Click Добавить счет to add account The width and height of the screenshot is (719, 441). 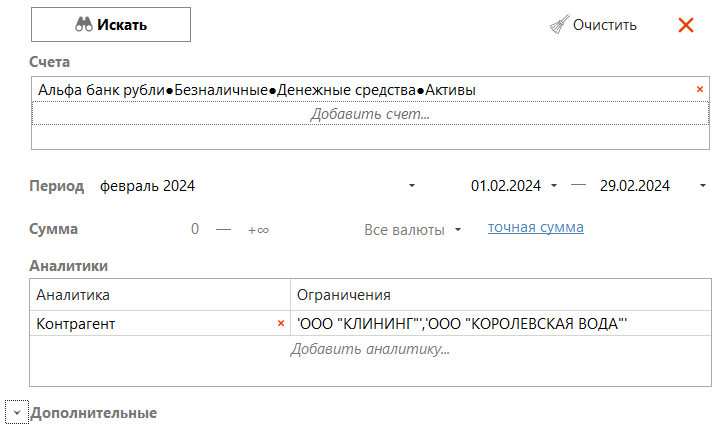point(369,114)
